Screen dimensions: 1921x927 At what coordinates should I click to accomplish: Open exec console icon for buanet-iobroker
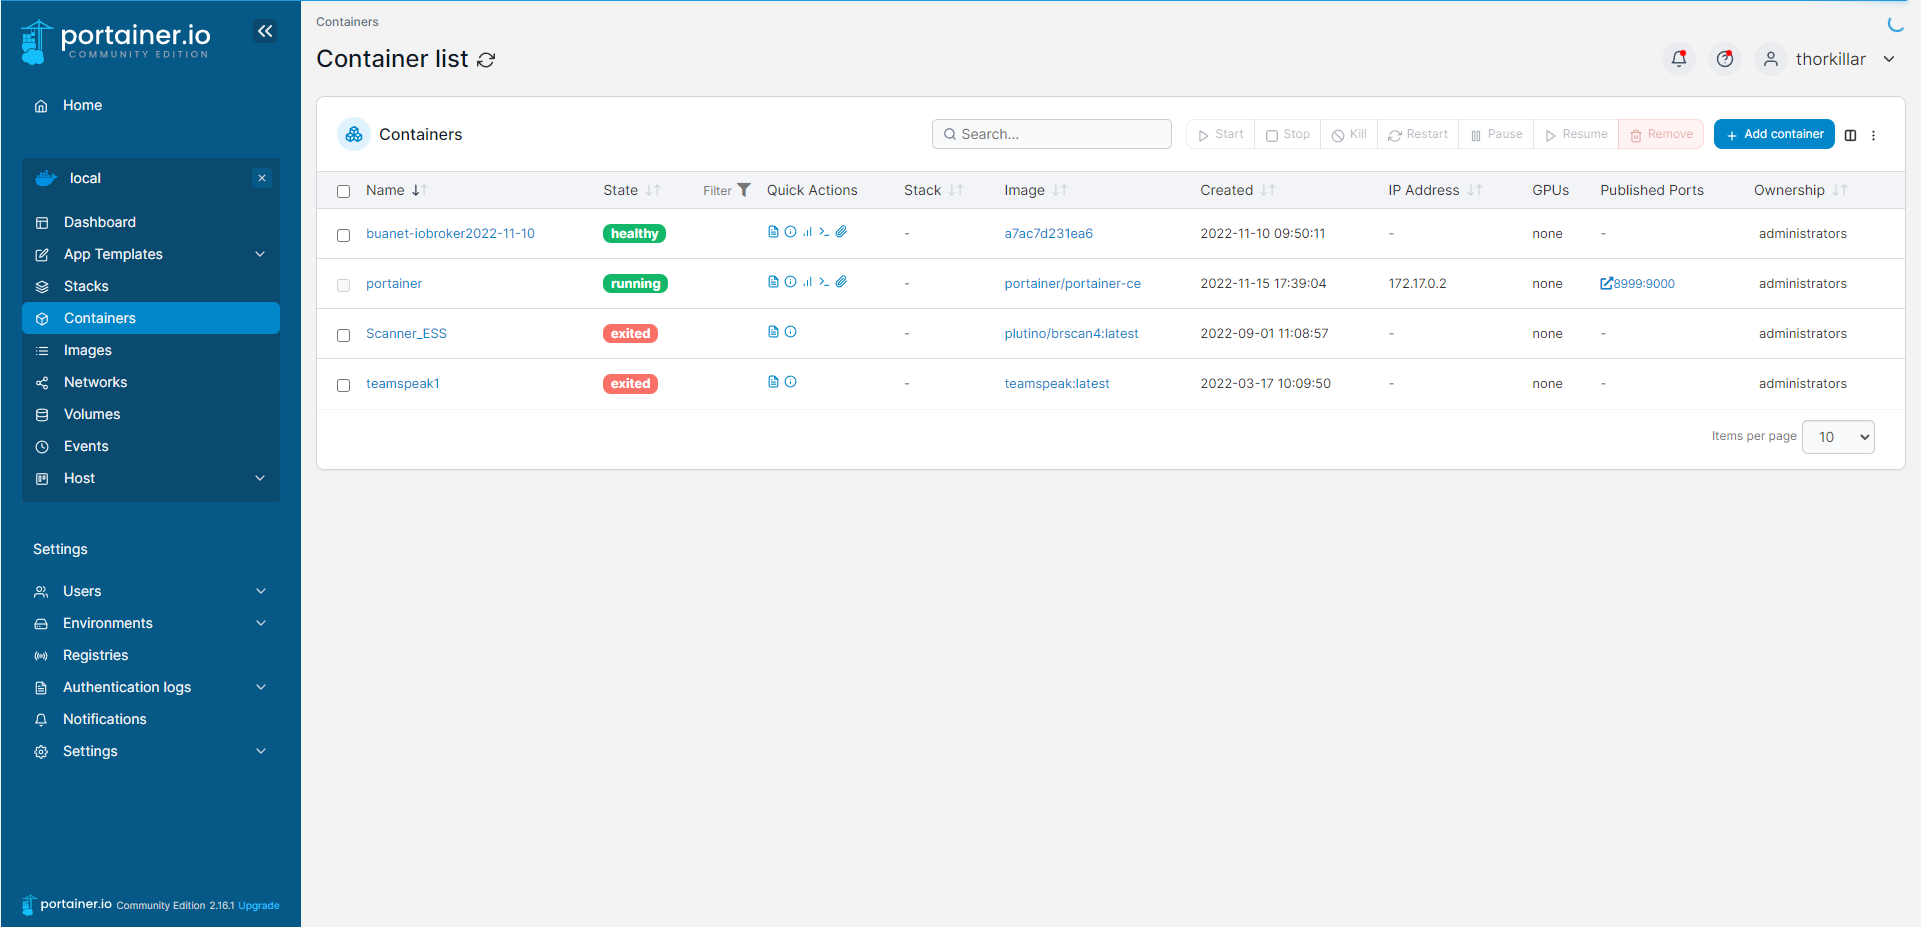tap(824, 232)
